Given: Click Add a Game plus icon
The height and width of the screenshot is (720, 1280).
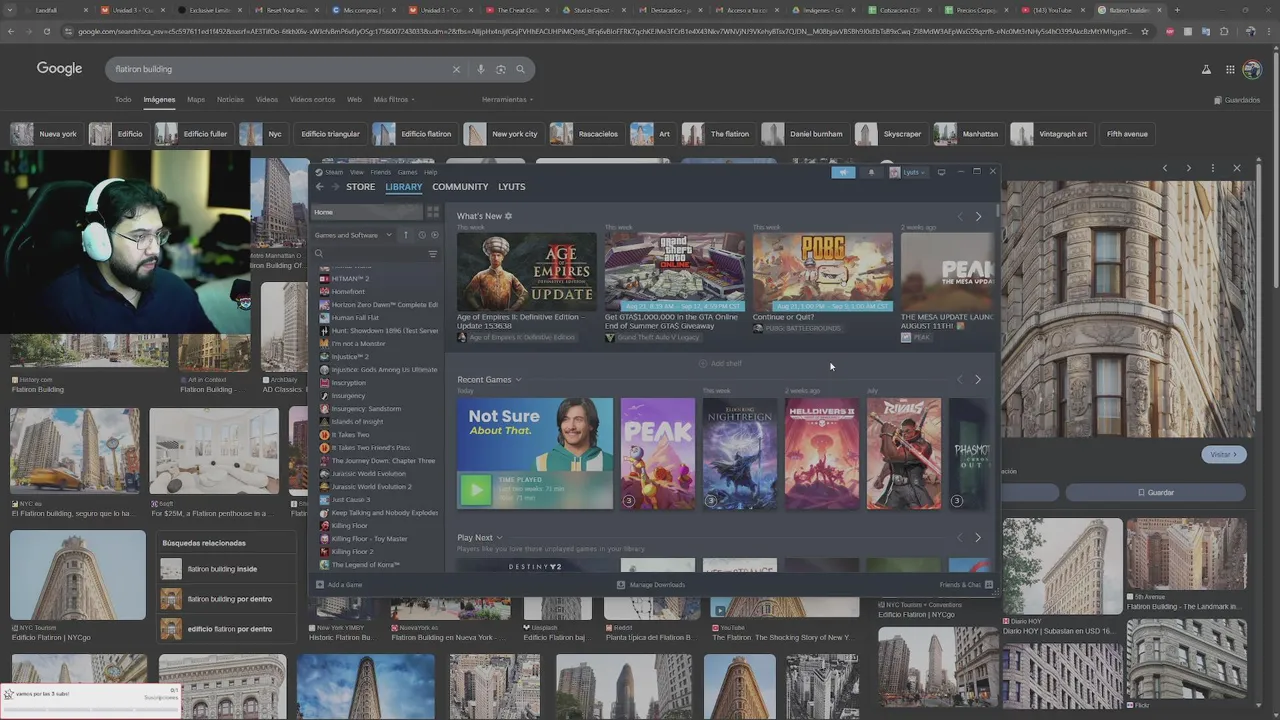Looking at the screenshot, I should [320, 585].
